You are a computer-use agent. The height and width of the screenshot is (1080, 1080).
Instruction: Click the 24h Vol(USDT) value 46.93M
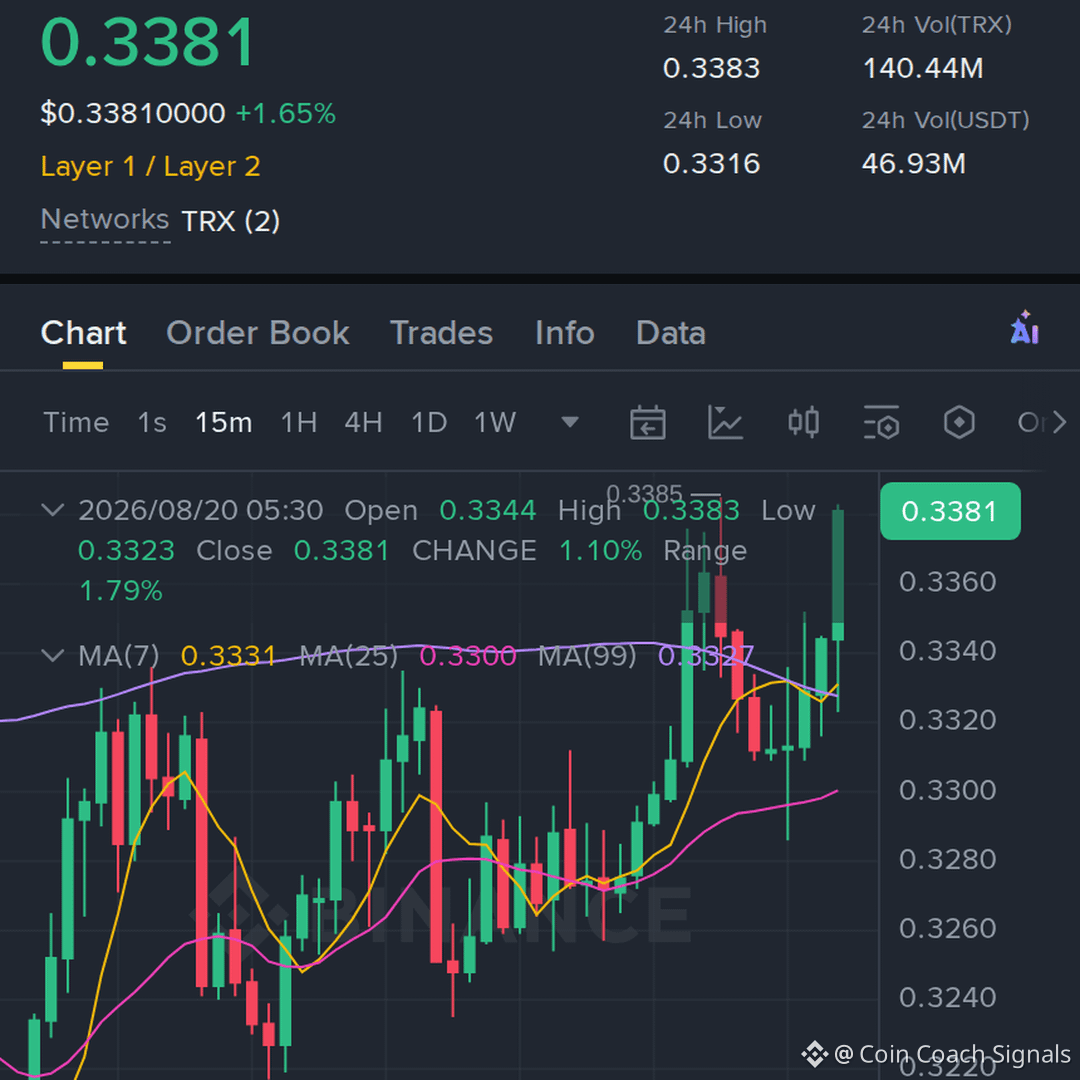tap(914, 164)
